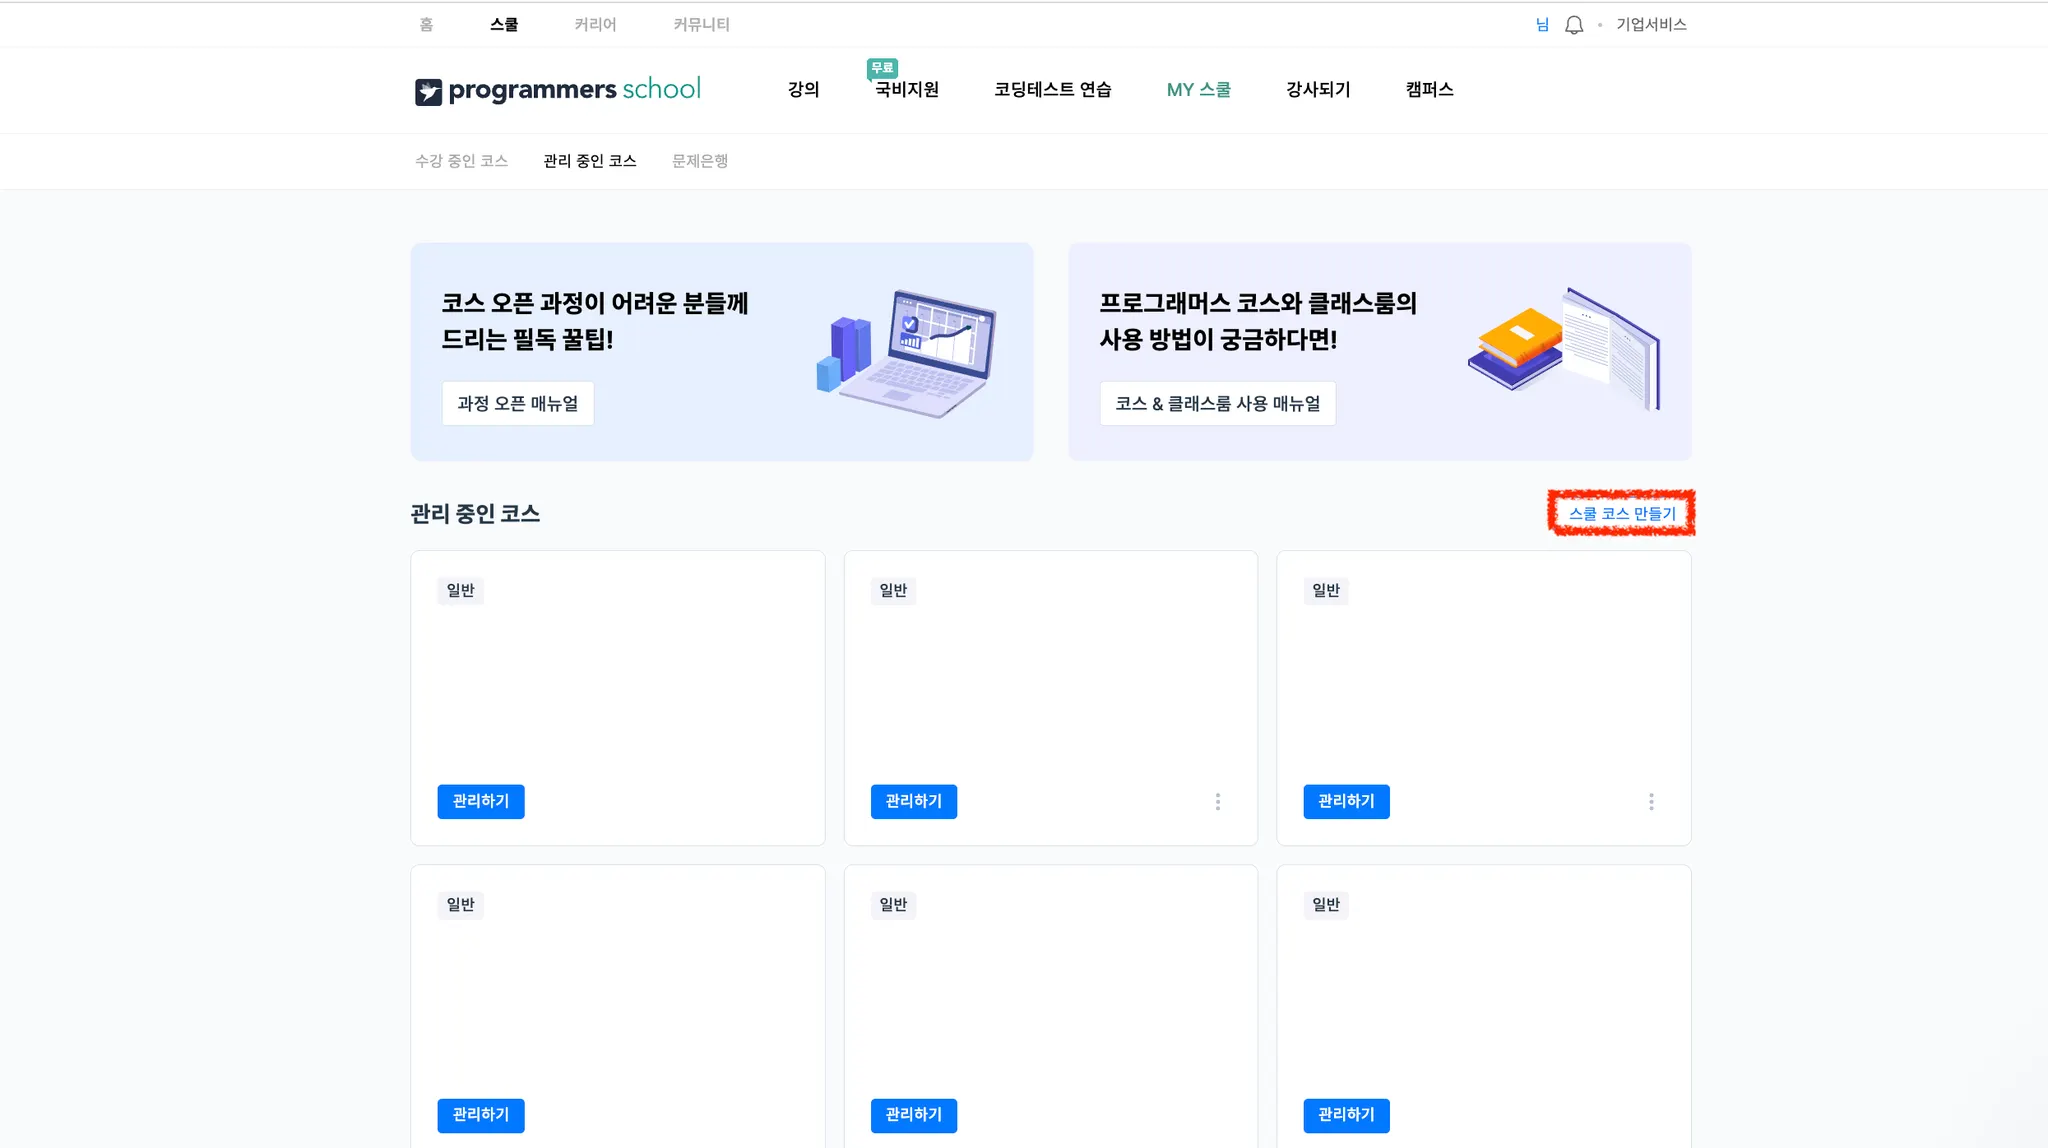This screenshot has height=1148, width=2048.
Task: Switch to the 수강 중인 코스 tab
Action: click(x=461, y=161)
